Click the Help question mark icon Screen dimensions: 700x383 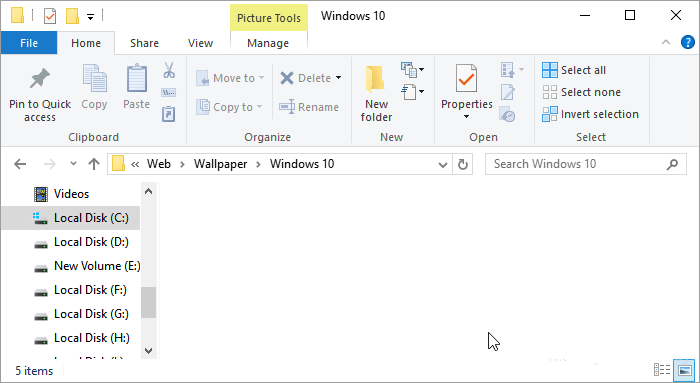[688, 42]
